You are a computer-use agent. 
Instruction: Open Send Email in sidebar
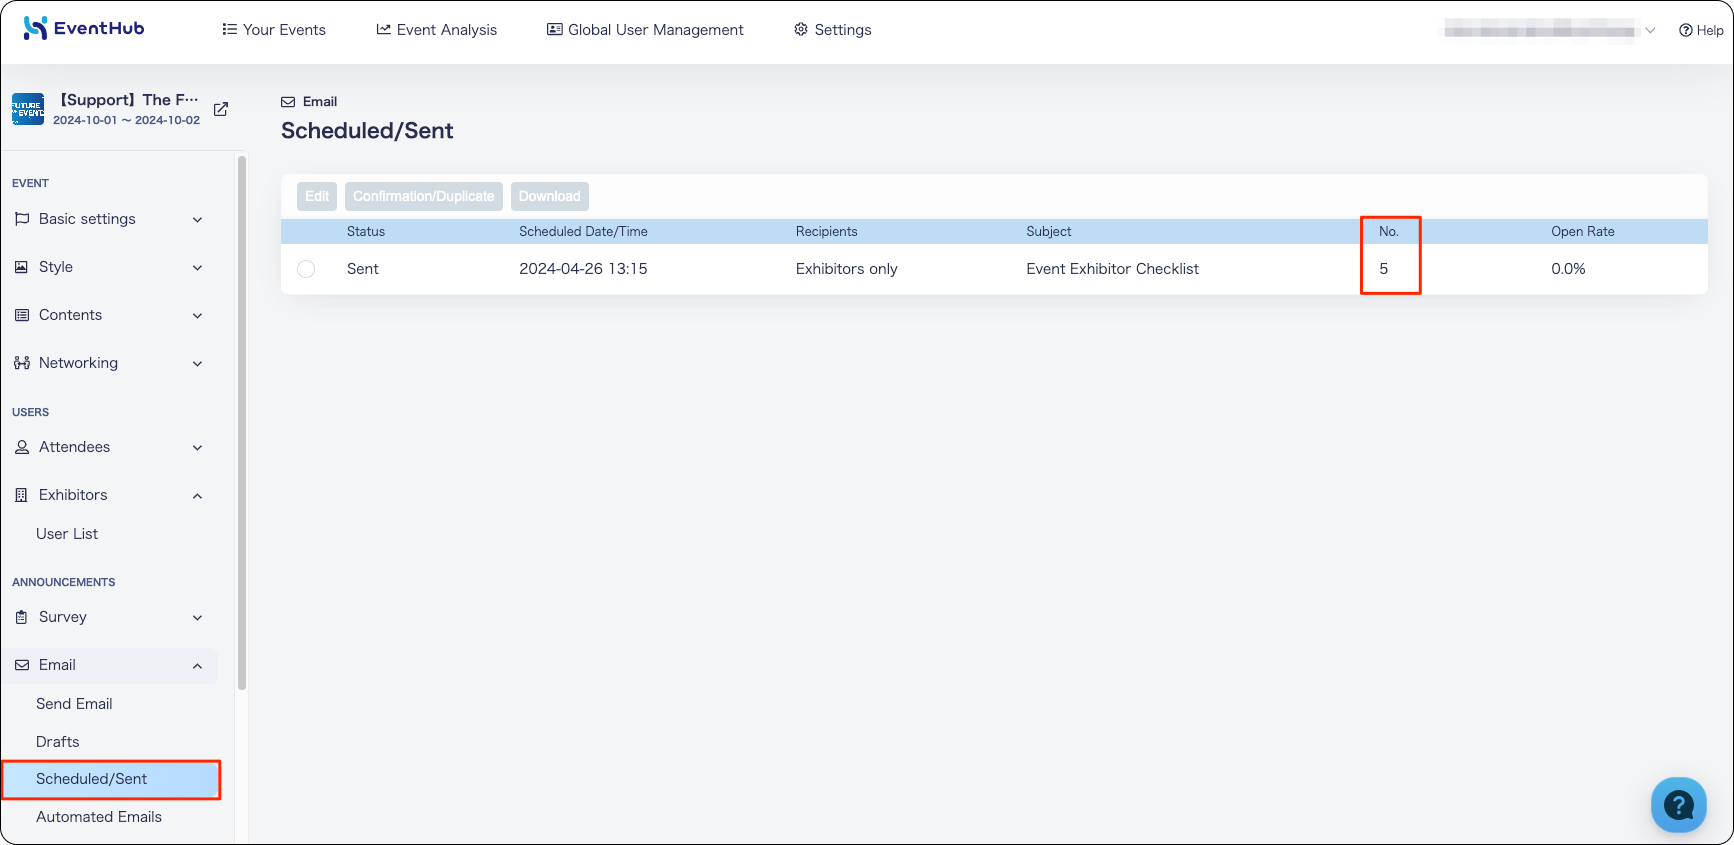(x=74, y=704)
